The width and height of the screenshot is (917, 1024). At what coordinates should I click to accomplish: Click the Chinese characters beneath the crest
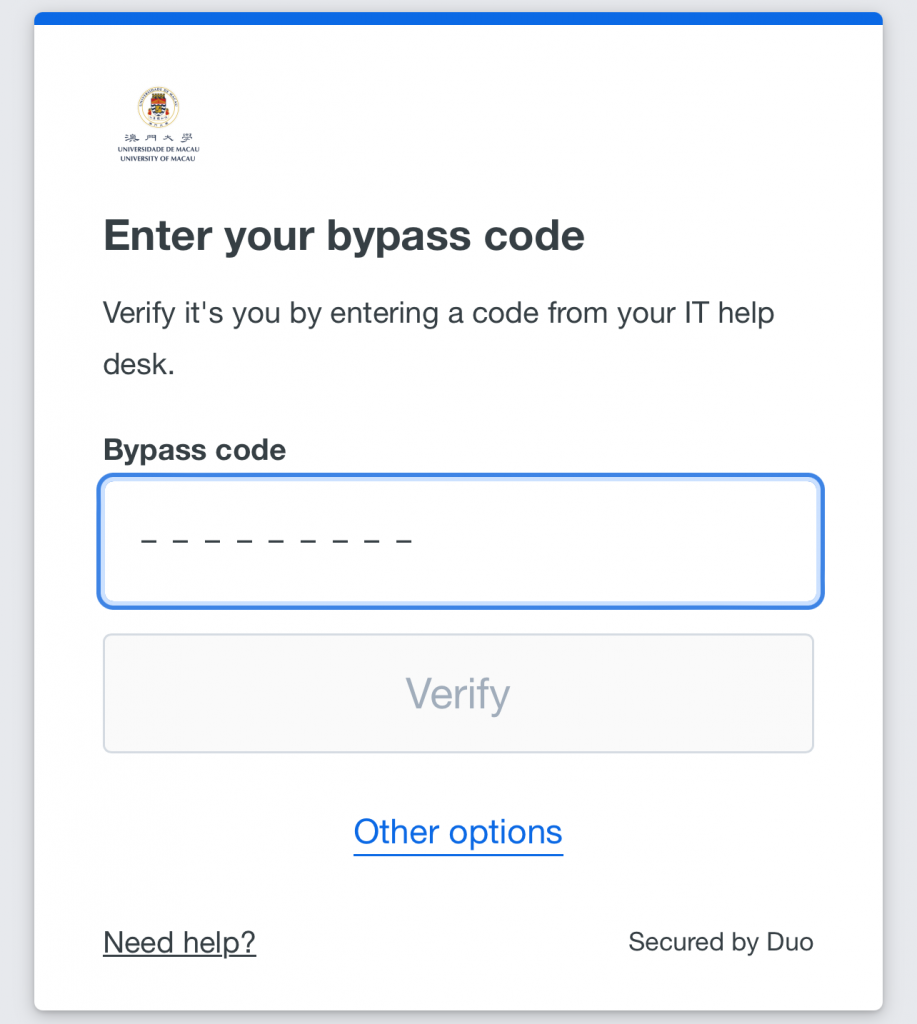point(158,139)
